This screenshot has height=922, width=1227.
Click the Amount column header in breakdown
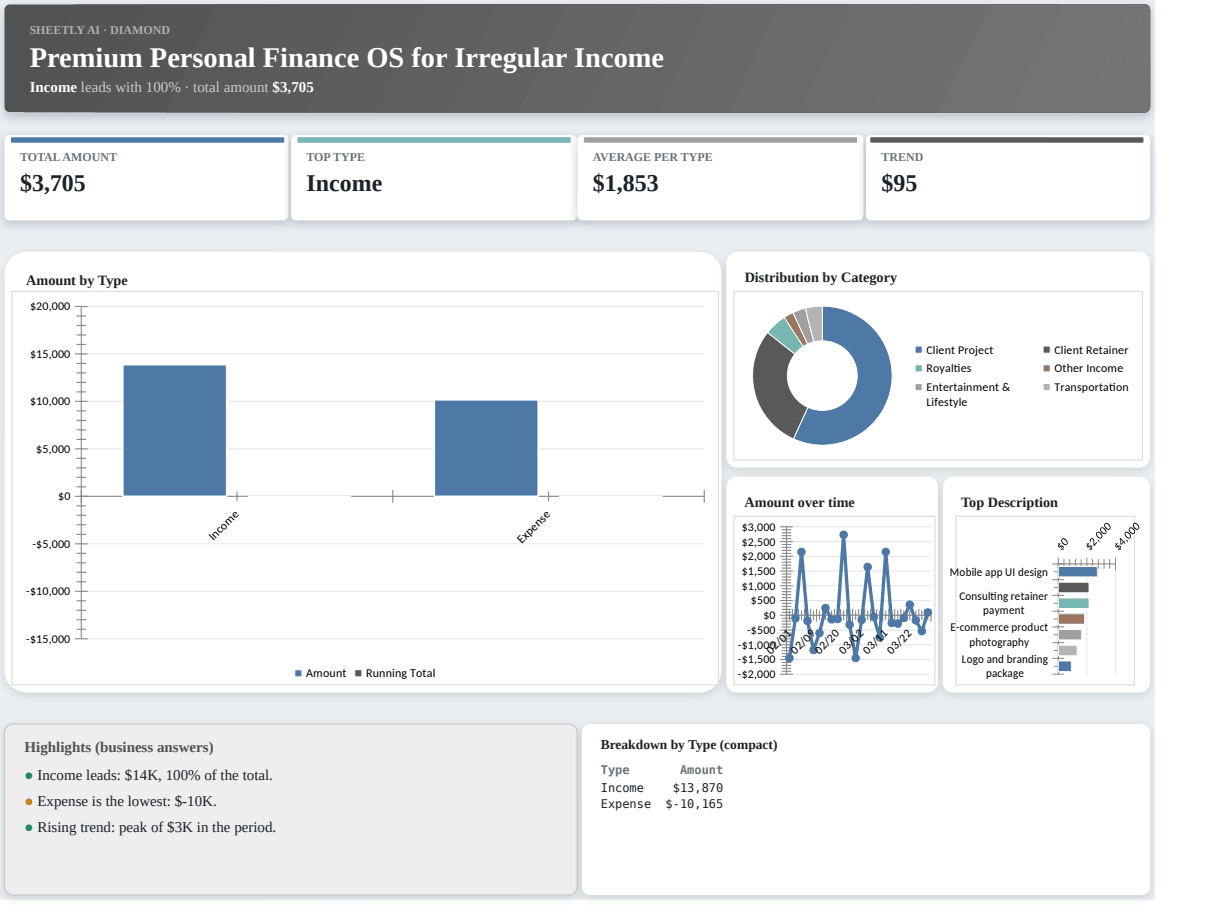(x=701, y=770)
